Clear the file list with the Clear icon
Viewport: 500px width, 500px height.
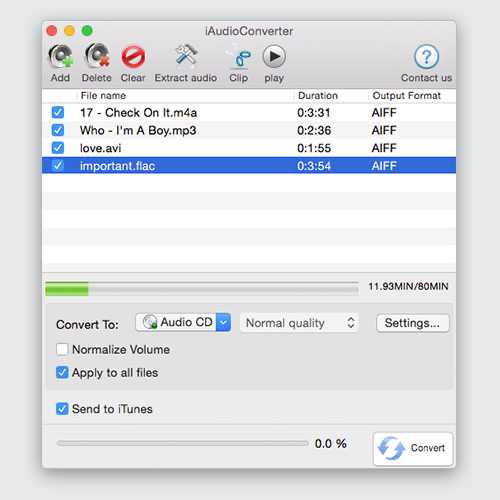tap(133, 57)
